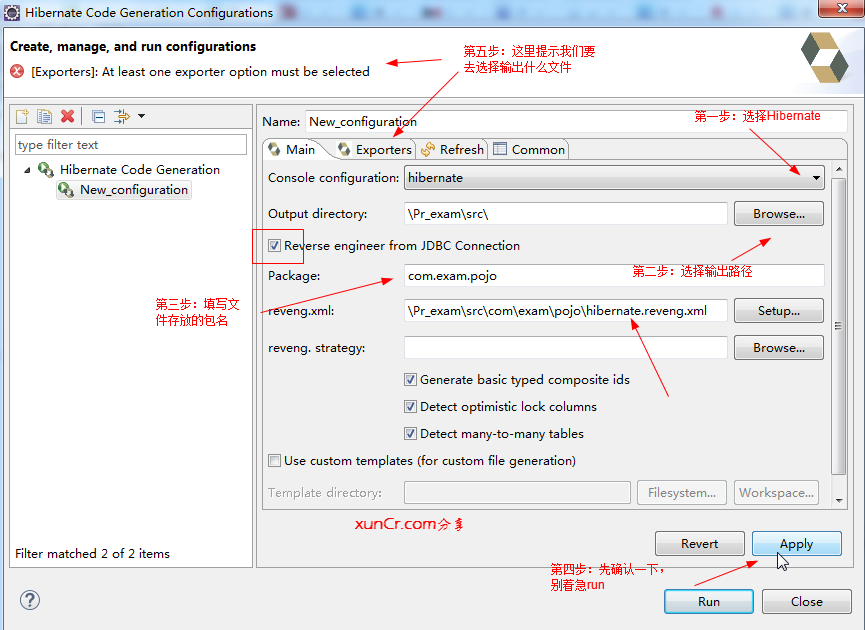Click the type filter text field
The height and width of the screenshot is (630, 865).
[131, 145]
